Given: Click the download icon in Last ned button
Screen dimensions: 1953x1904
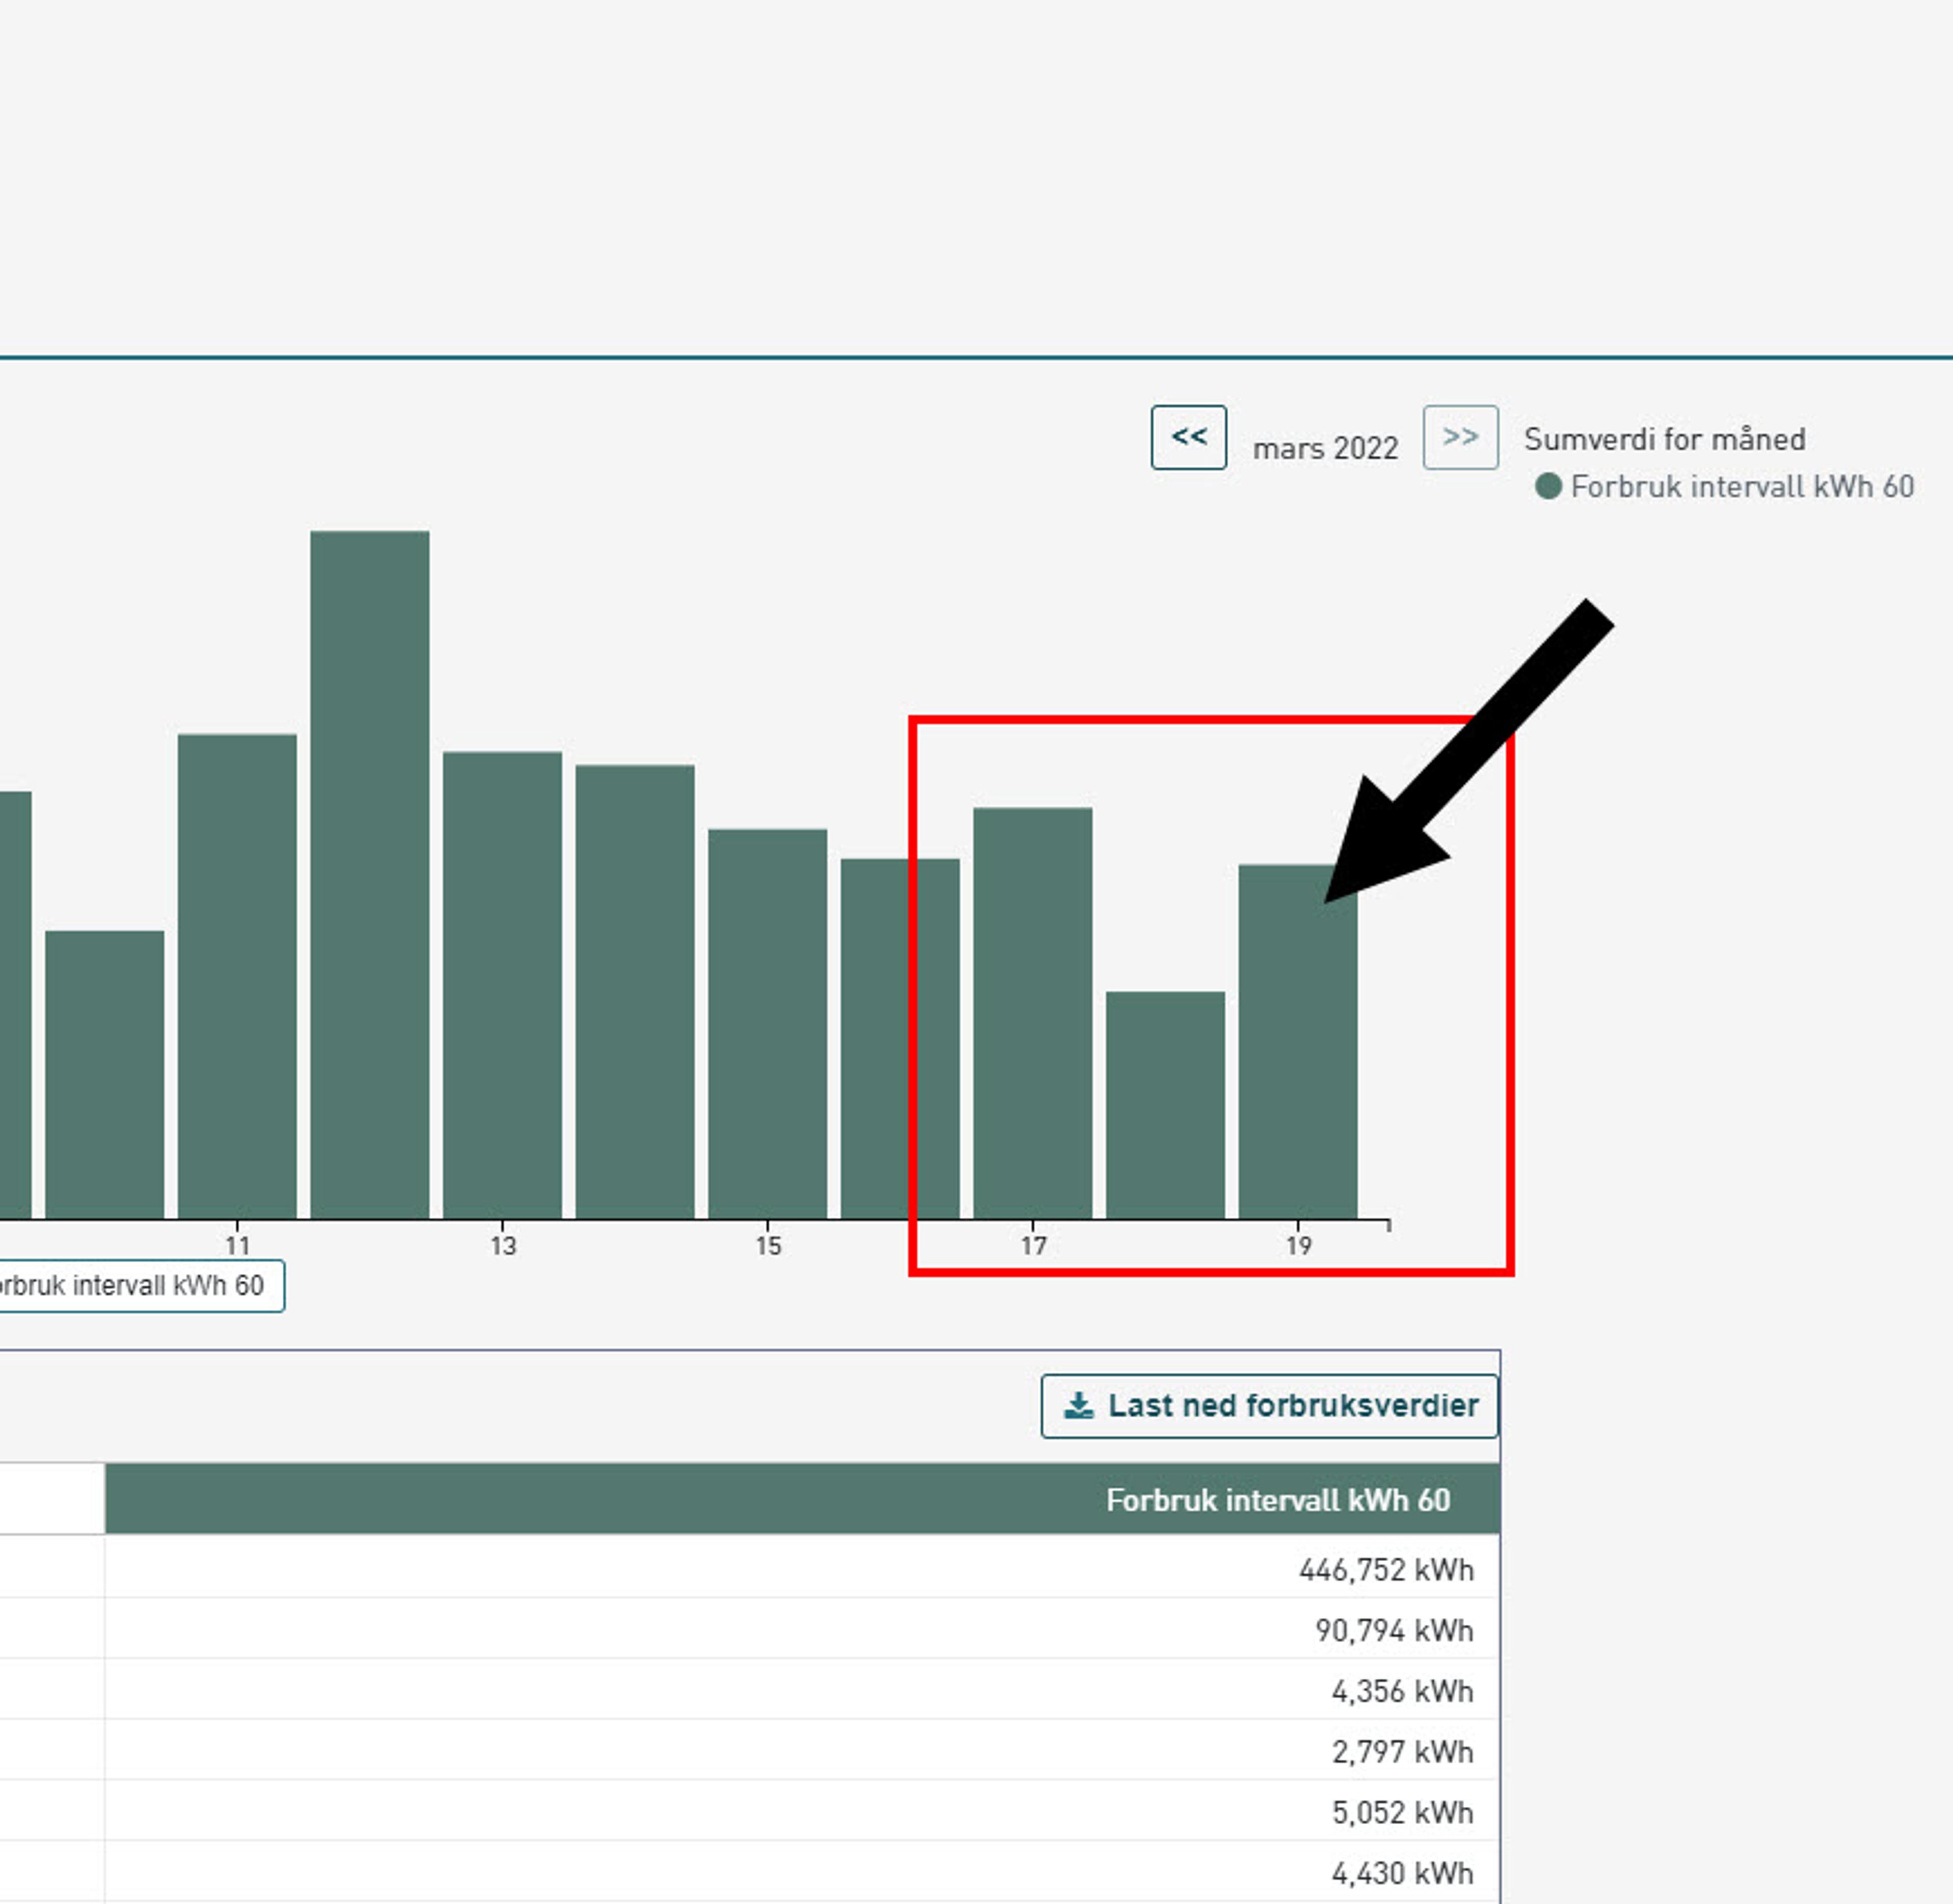Looking at the screenshot, I should tap(1078, 1406).
